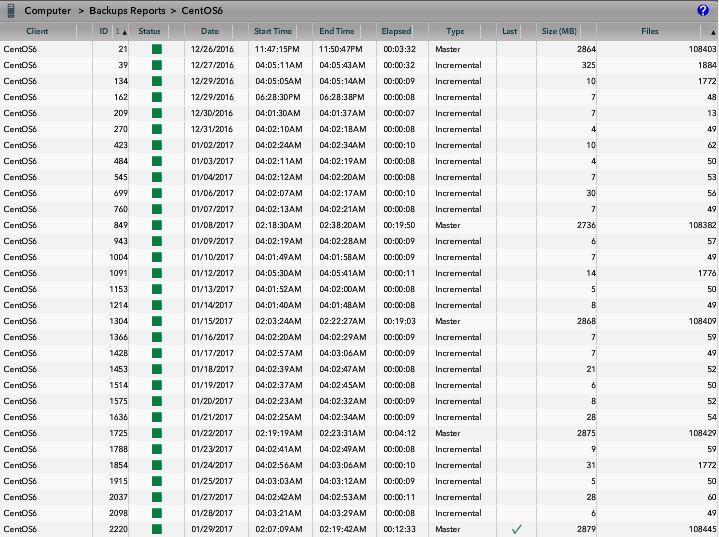
Task: Select date cell 01/29/2017
Action: [x=212, y=529]
